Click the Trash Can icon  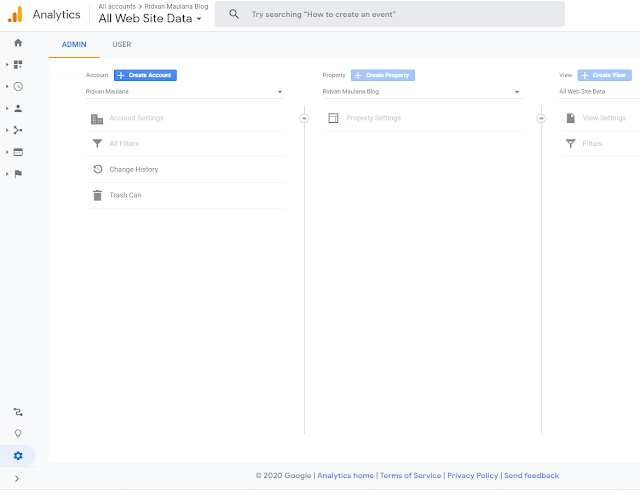pos(97,195)
